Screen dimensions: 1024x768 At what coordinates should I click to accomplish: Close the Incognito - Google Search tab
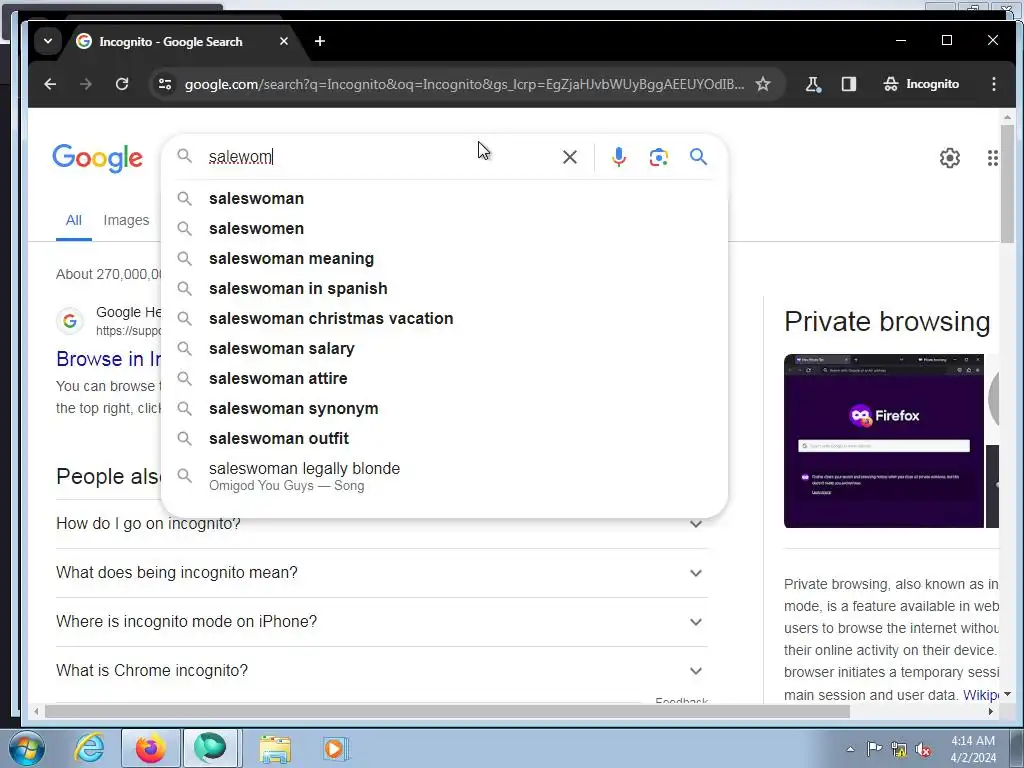click(x=283, y=41)
